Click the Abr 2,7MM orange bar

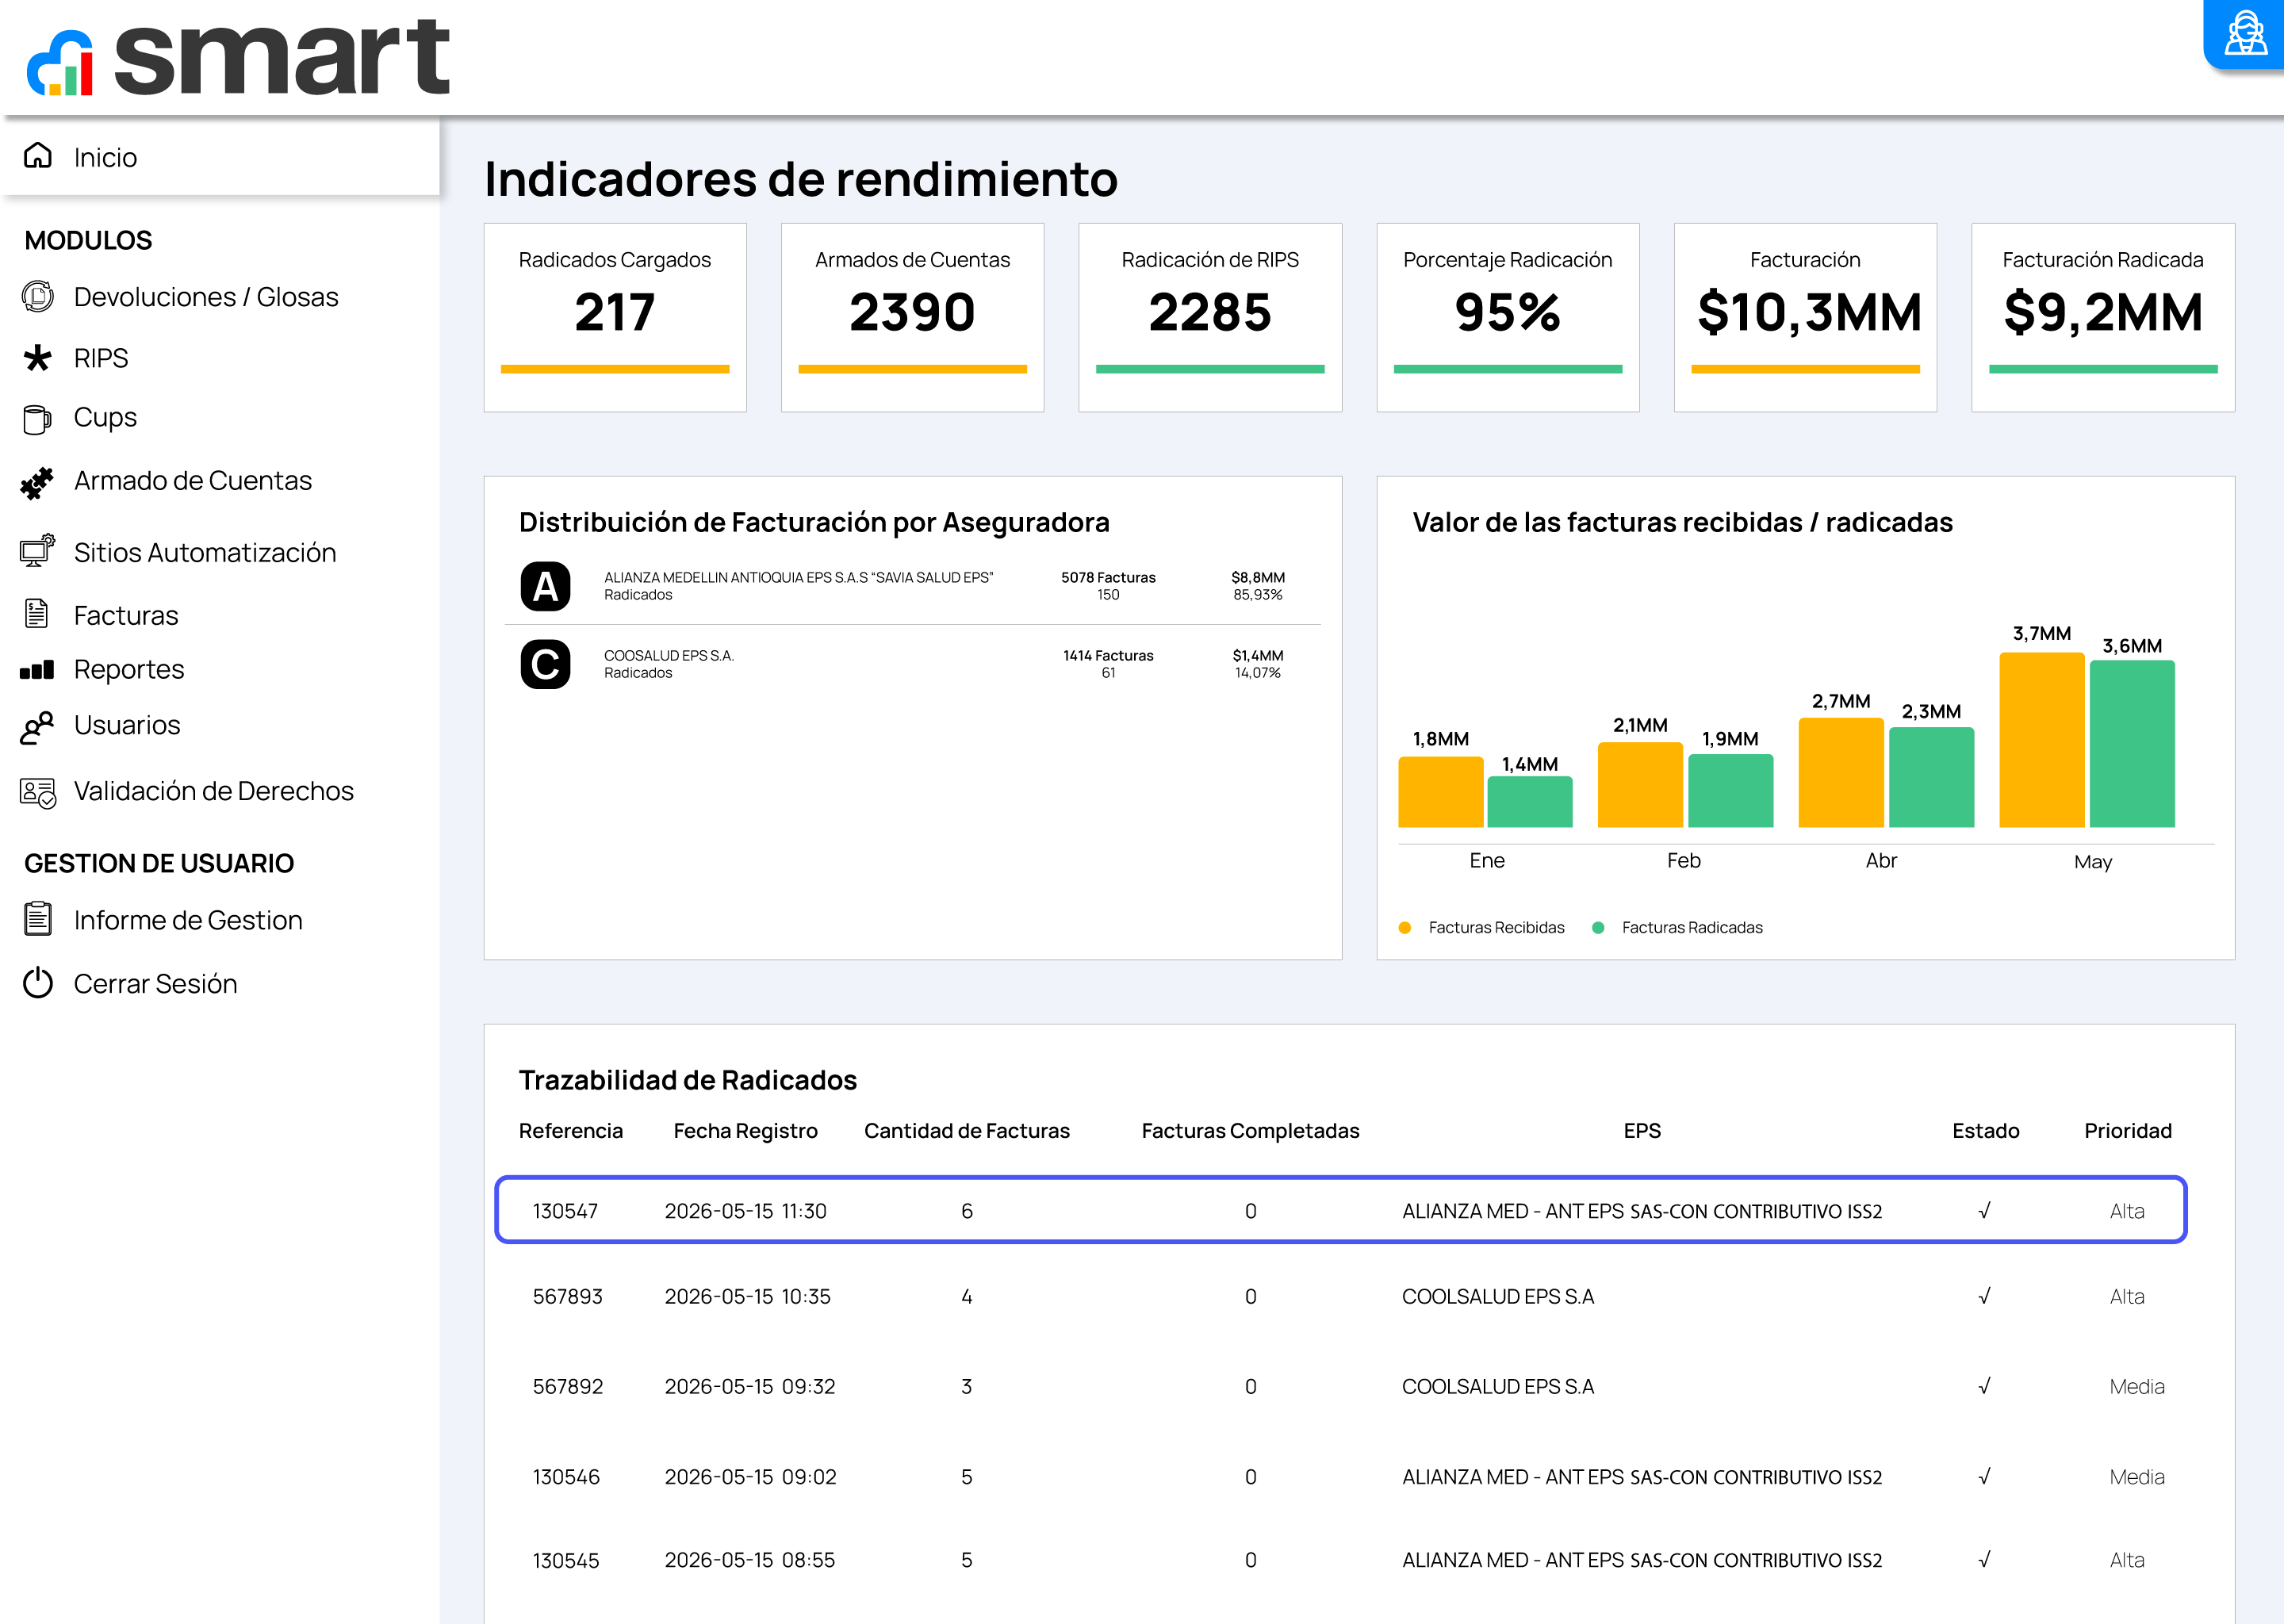(x=1841, y=772)
